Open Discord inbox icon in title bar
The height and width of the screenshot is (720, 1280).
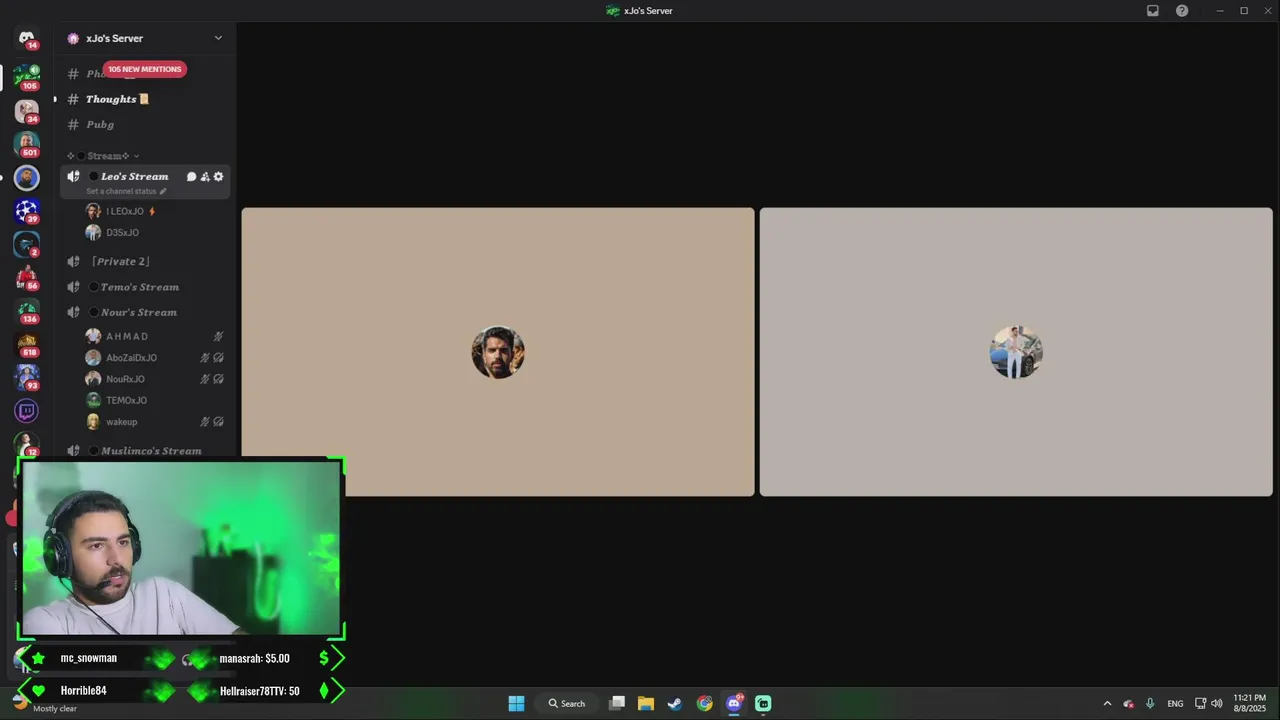pyautogui.click(x=1153, y=11)
